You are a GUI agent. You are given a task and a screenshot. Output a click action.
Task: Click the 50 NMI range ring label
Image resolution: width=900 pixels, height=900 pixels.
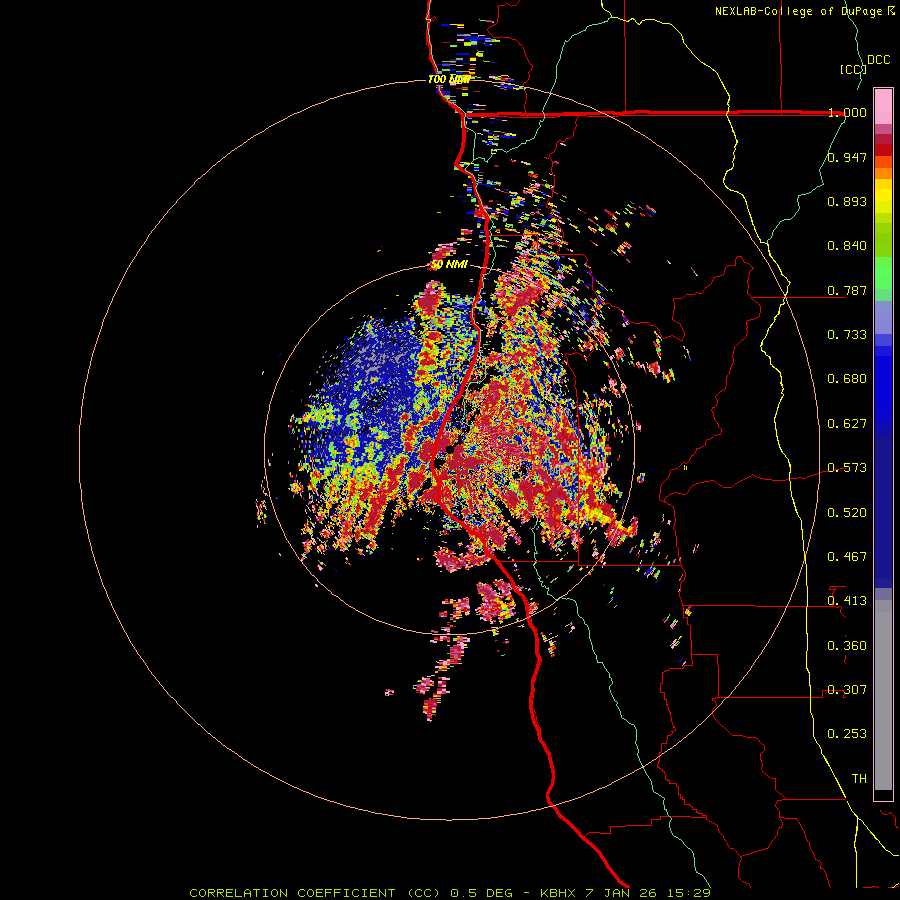click(449, 265)
